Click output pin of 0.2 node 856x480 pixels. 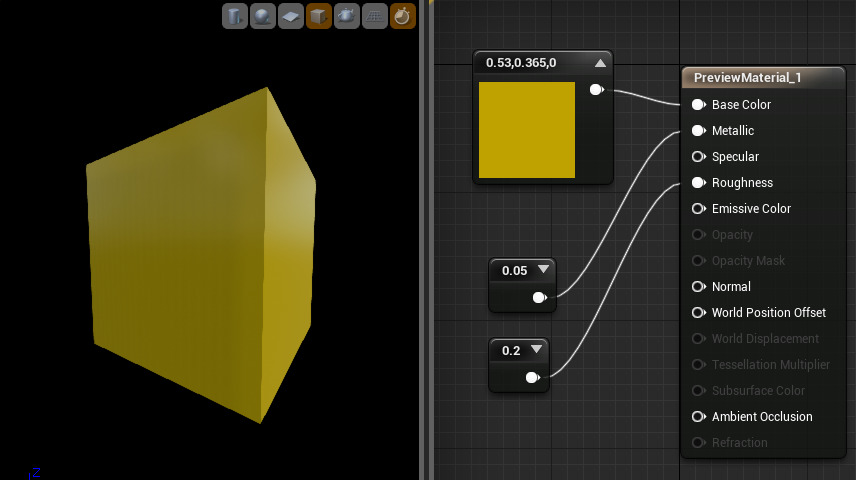(532, 377)
